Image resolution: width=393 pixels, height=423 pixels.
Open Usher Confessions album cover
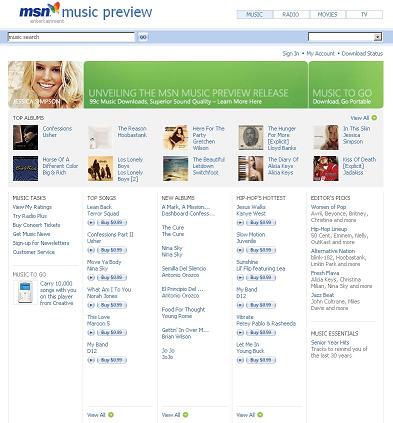coord(25,137)
